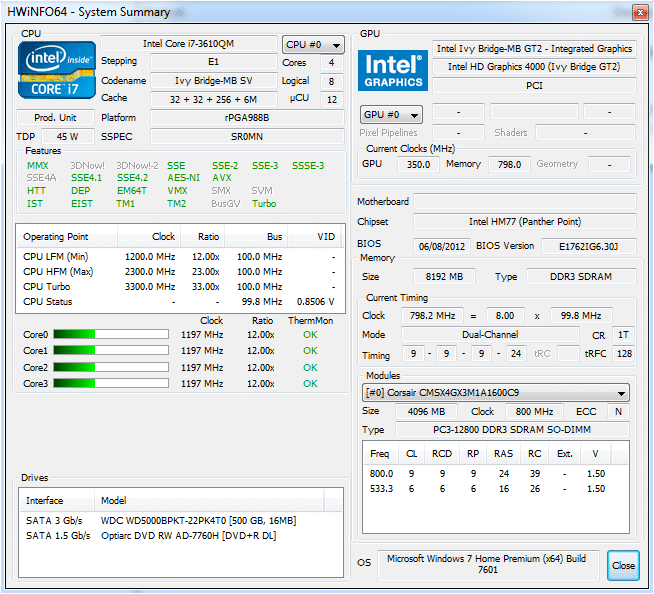Click the Core0 clock 1197 MHz value
Viewport: 654px width, 594px height.
pos(202,335)
